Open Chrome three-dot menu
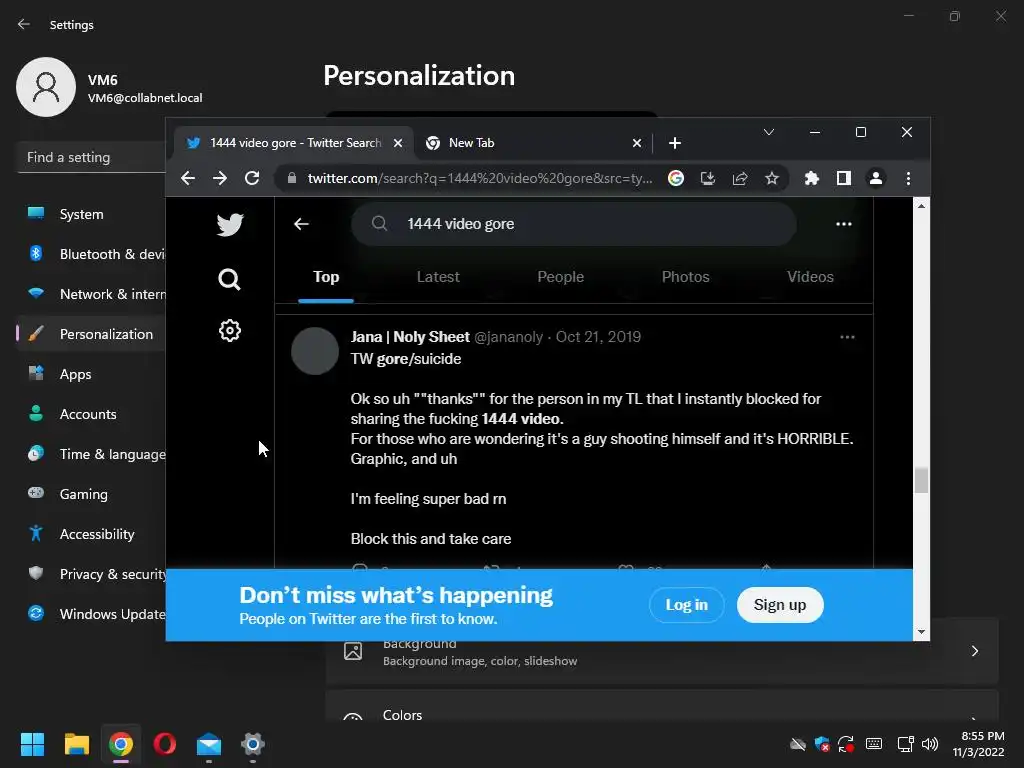This screenshot has width=1024, height=768. tap(908, 178)
